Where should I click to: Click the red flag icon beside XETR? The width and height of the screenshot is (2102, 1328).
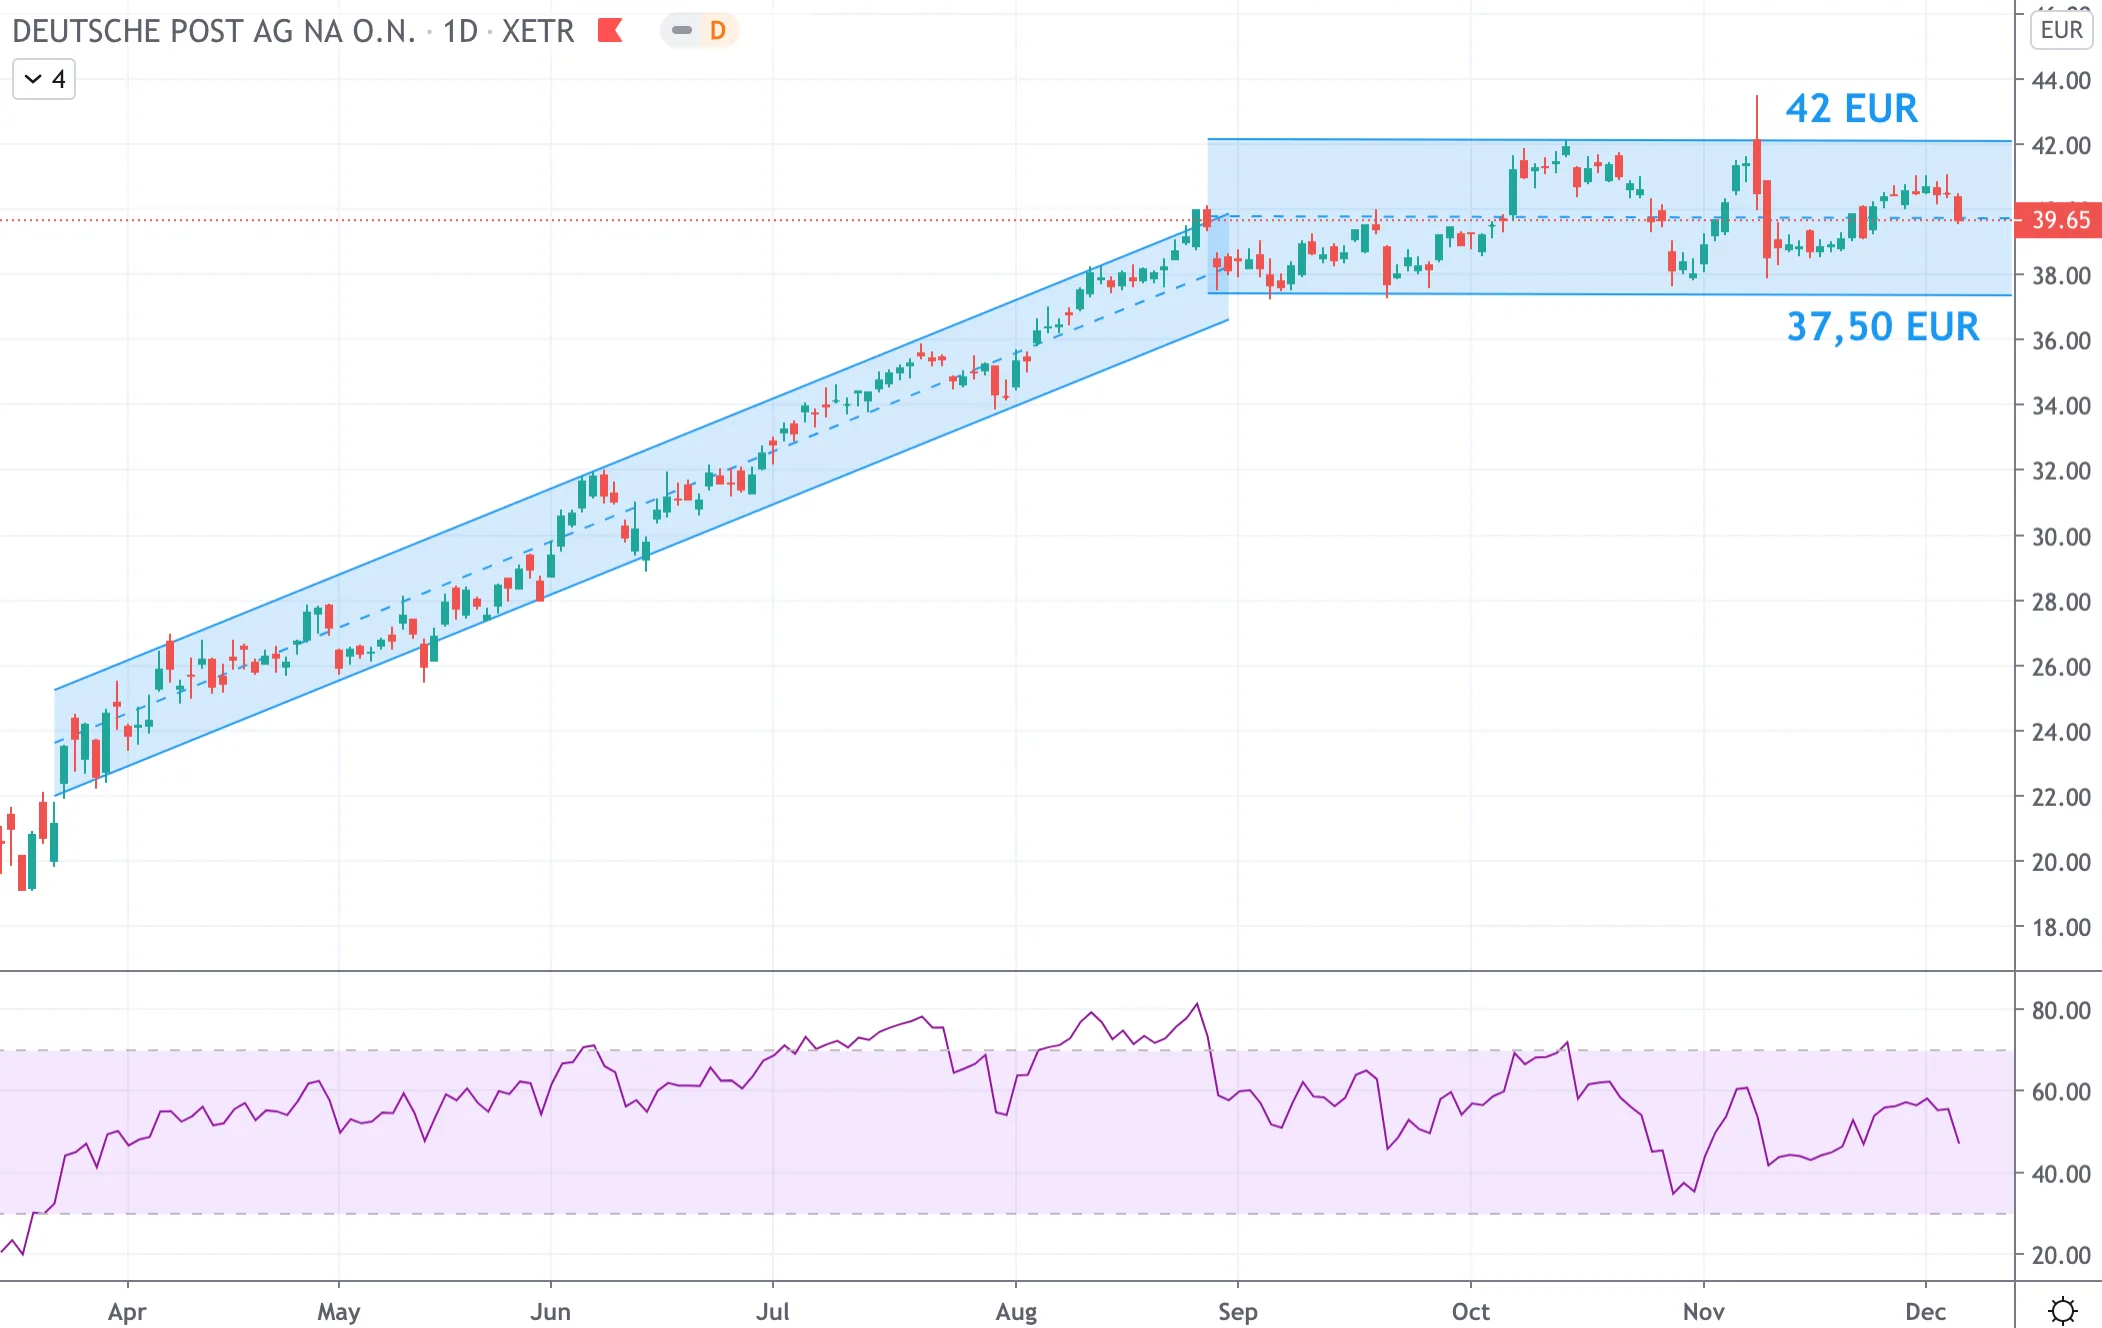610,31
